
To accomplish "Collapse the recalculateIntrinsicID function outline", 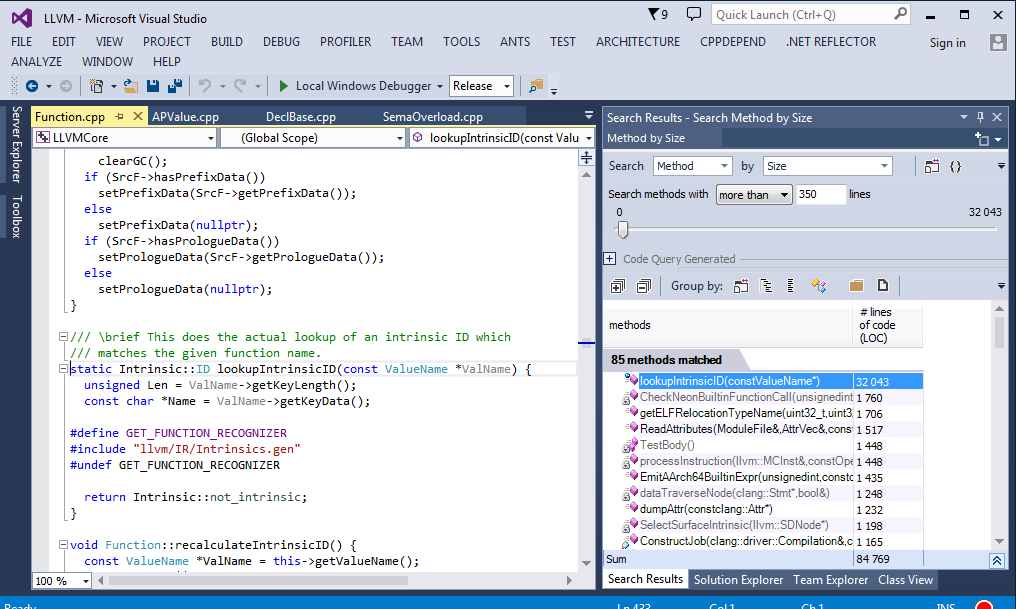I will (x=63, y=545).
